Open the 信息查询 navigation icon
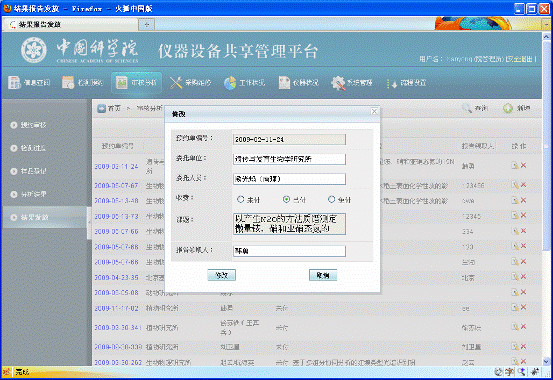Screen dimensions: 553x380 pos(14,83)
